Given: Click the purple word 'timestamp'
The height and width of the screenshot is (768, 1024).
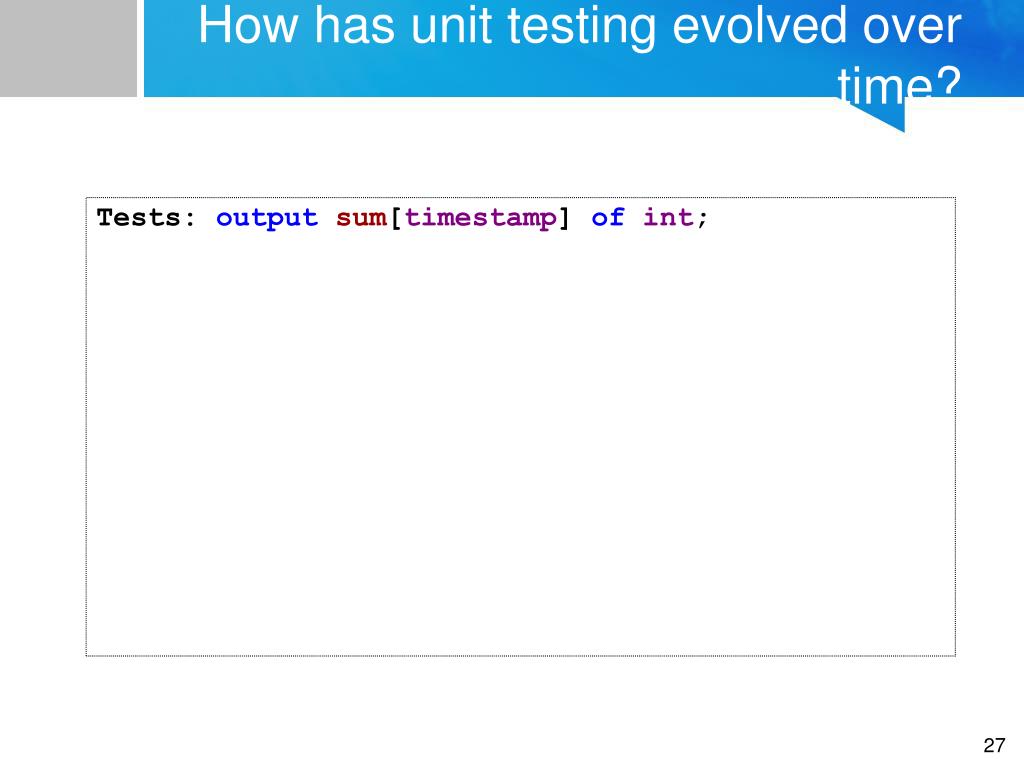Looking at the screenshot, I should tap(481, 218).
